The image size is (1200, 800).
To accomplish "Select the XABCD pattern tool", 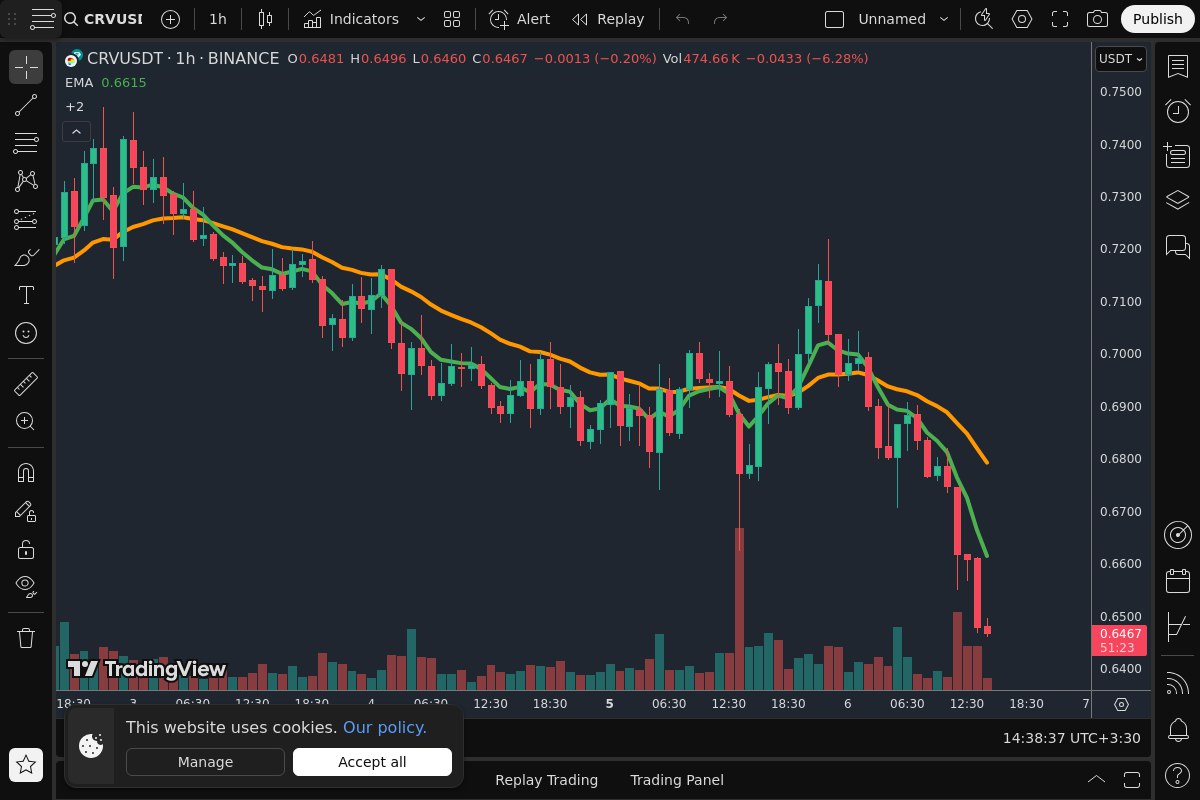I will (x=26, y=181).
